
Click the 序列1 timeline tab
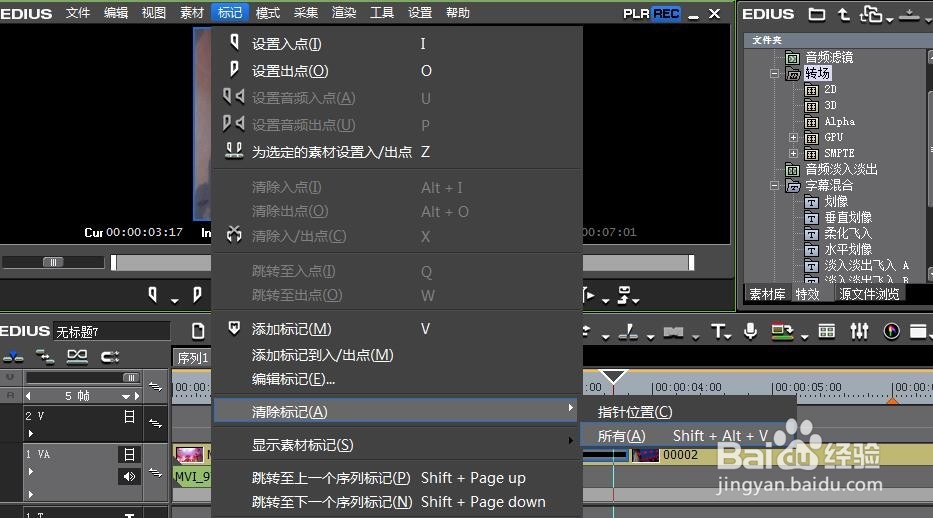click(x=192, y=357)
